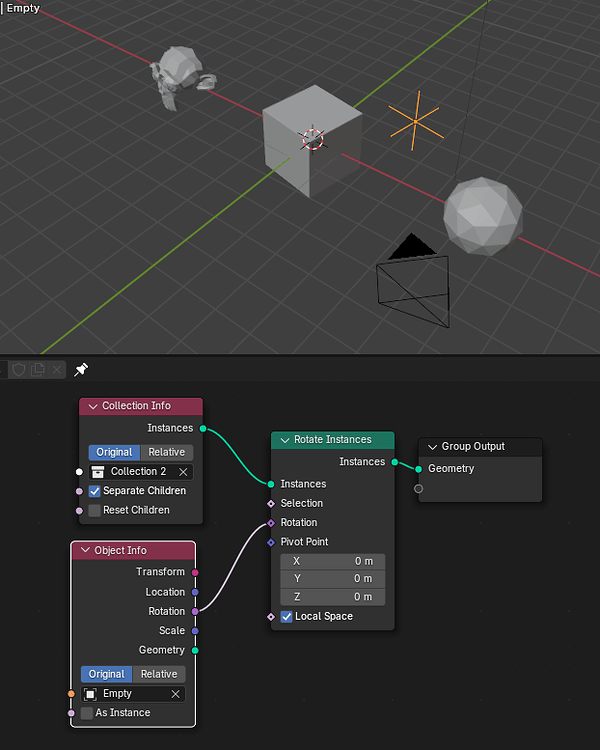Click the As Instance input socket
This screenshot has width=600, height=750.
tap(71, 713)
